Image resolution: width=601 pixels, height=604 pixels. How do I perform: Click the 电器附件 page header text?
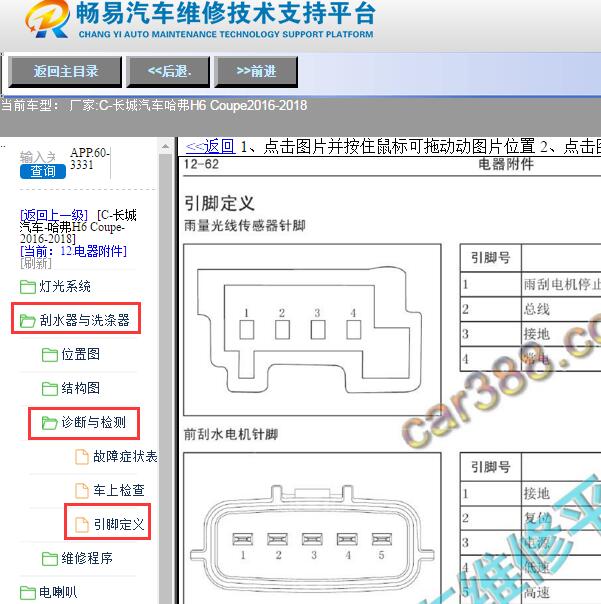click(x=505, y=164)
